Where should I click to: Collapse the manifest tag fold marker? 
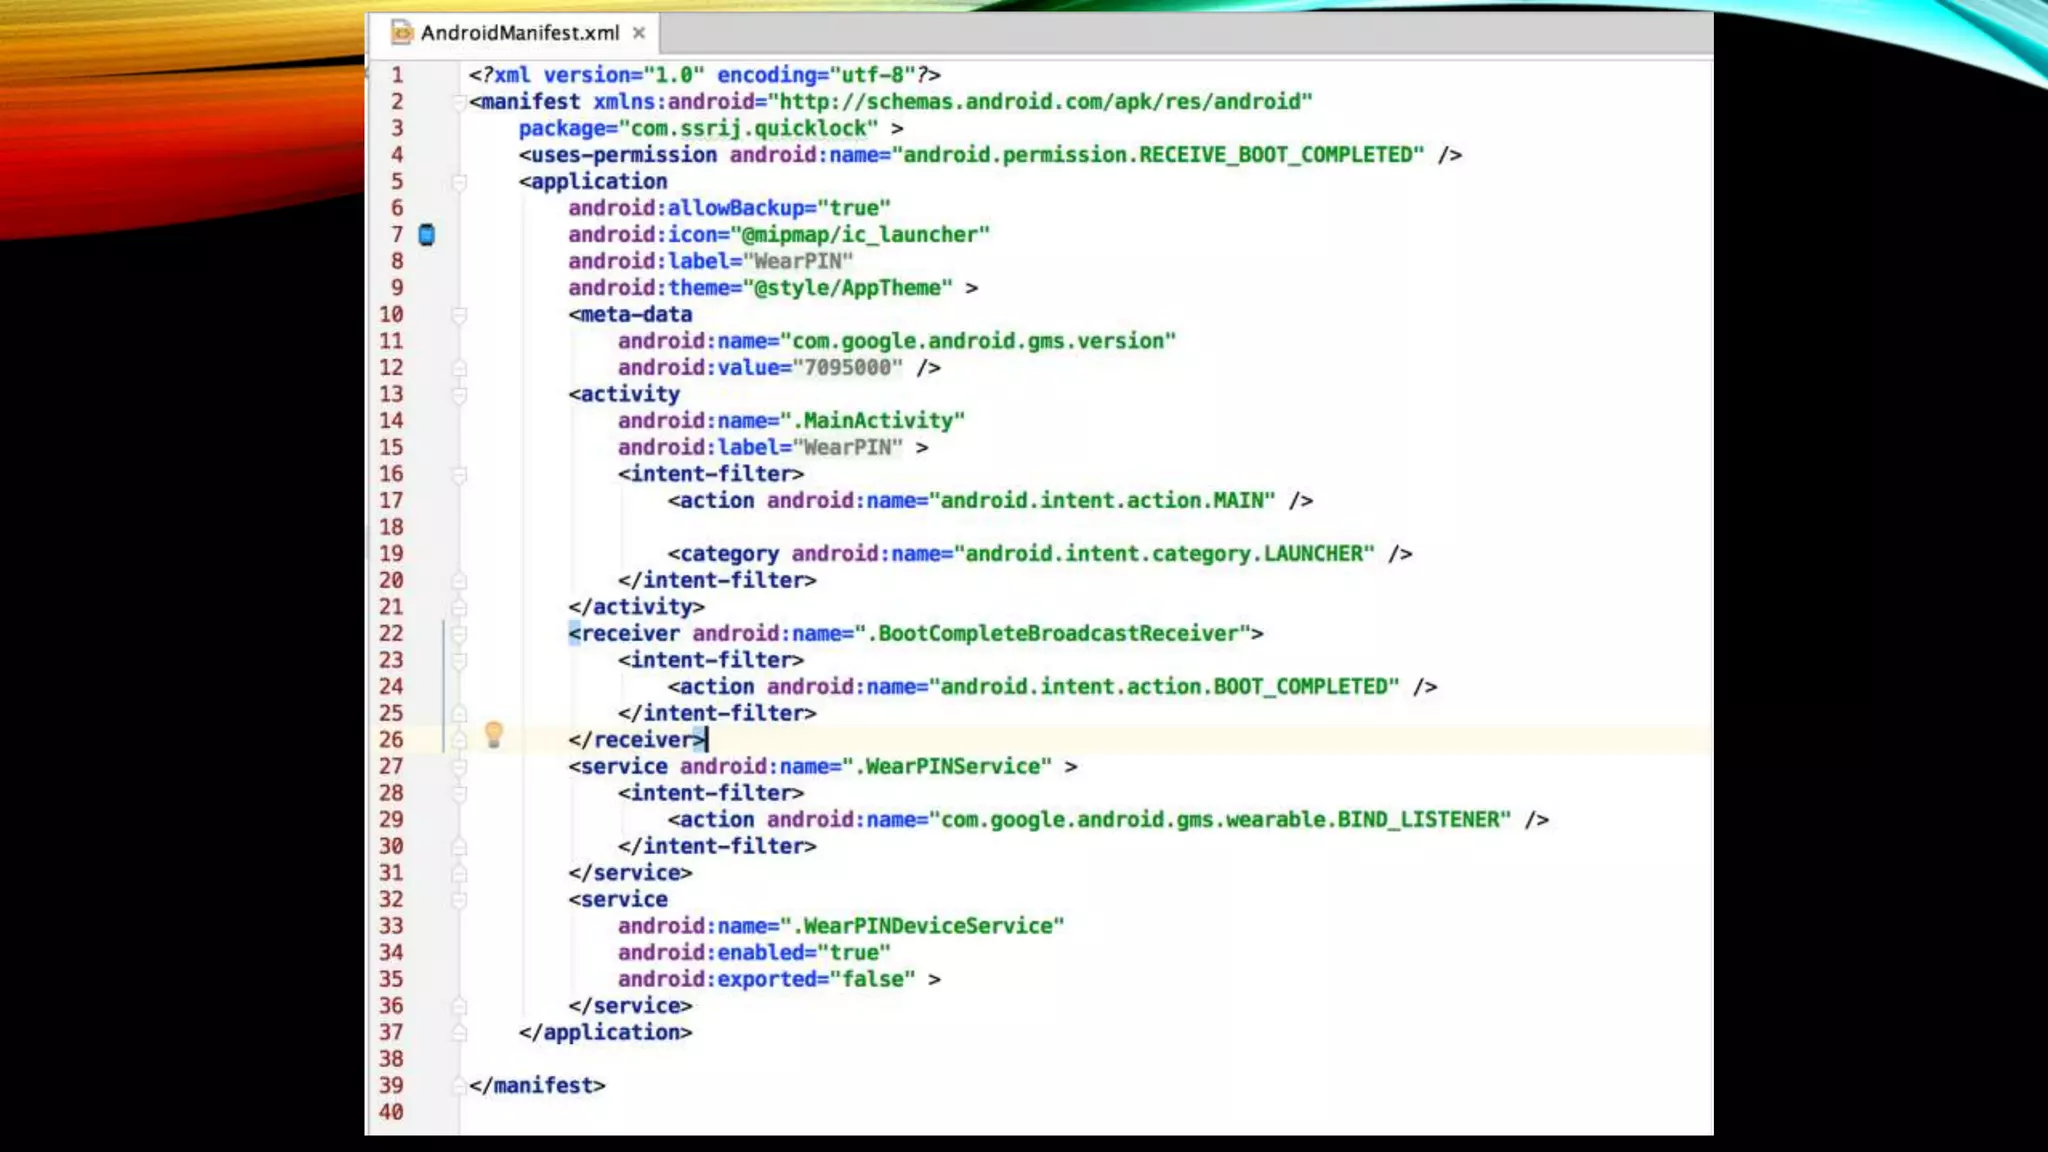pyautogui.click(x=459, y=102)
